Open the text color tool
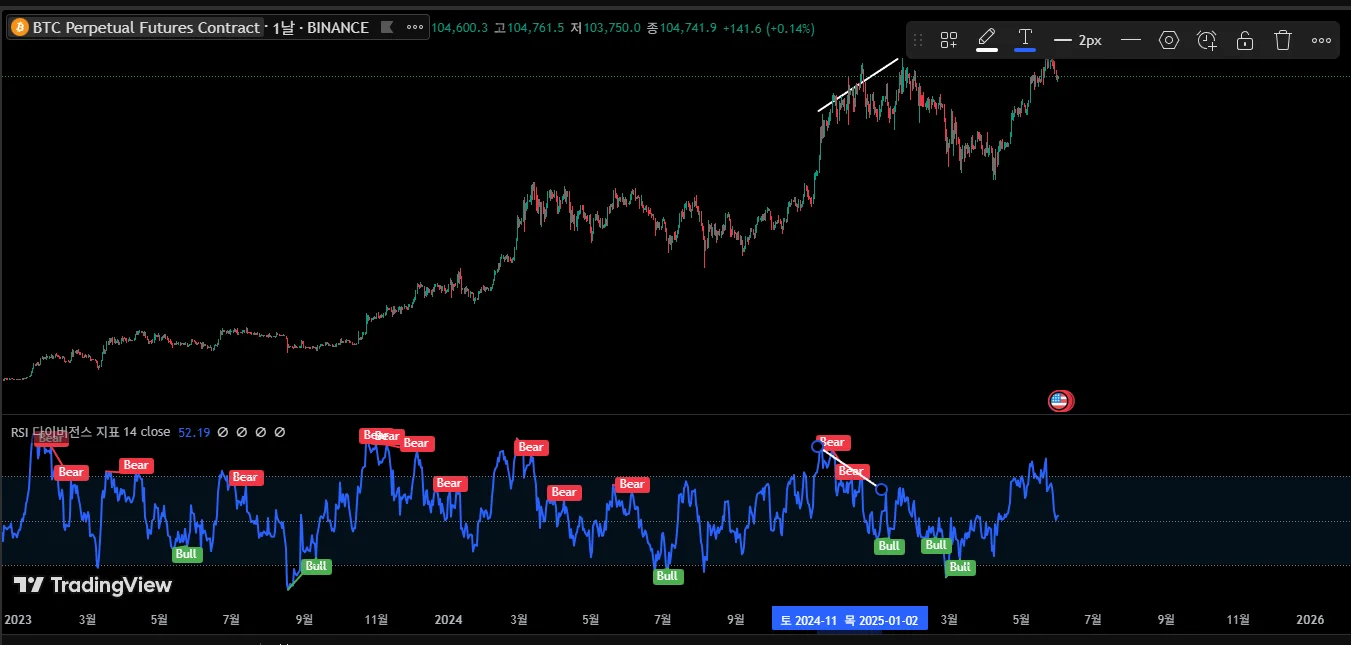 [x=1025, y=40]
